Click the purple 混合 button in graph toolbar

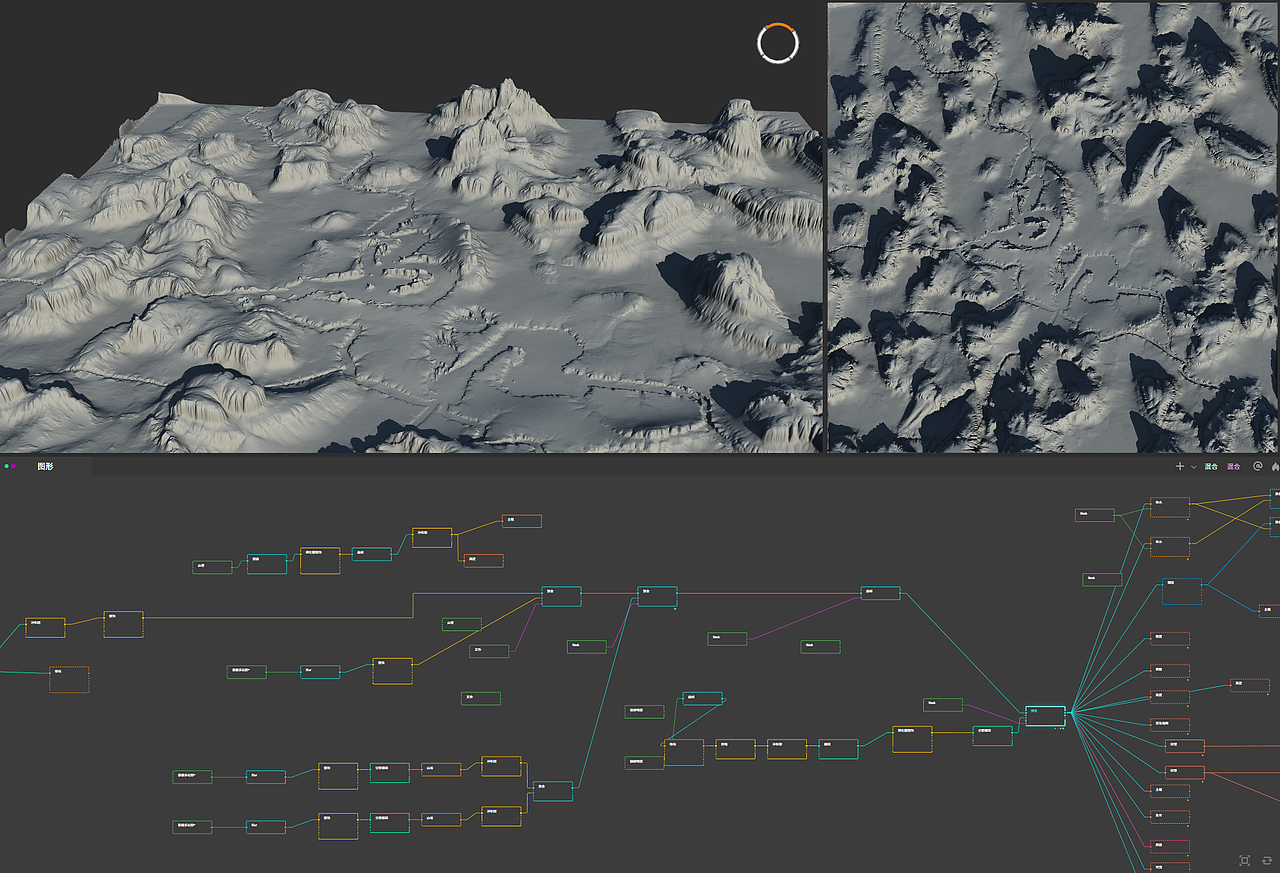click(x=1233, y=467)
